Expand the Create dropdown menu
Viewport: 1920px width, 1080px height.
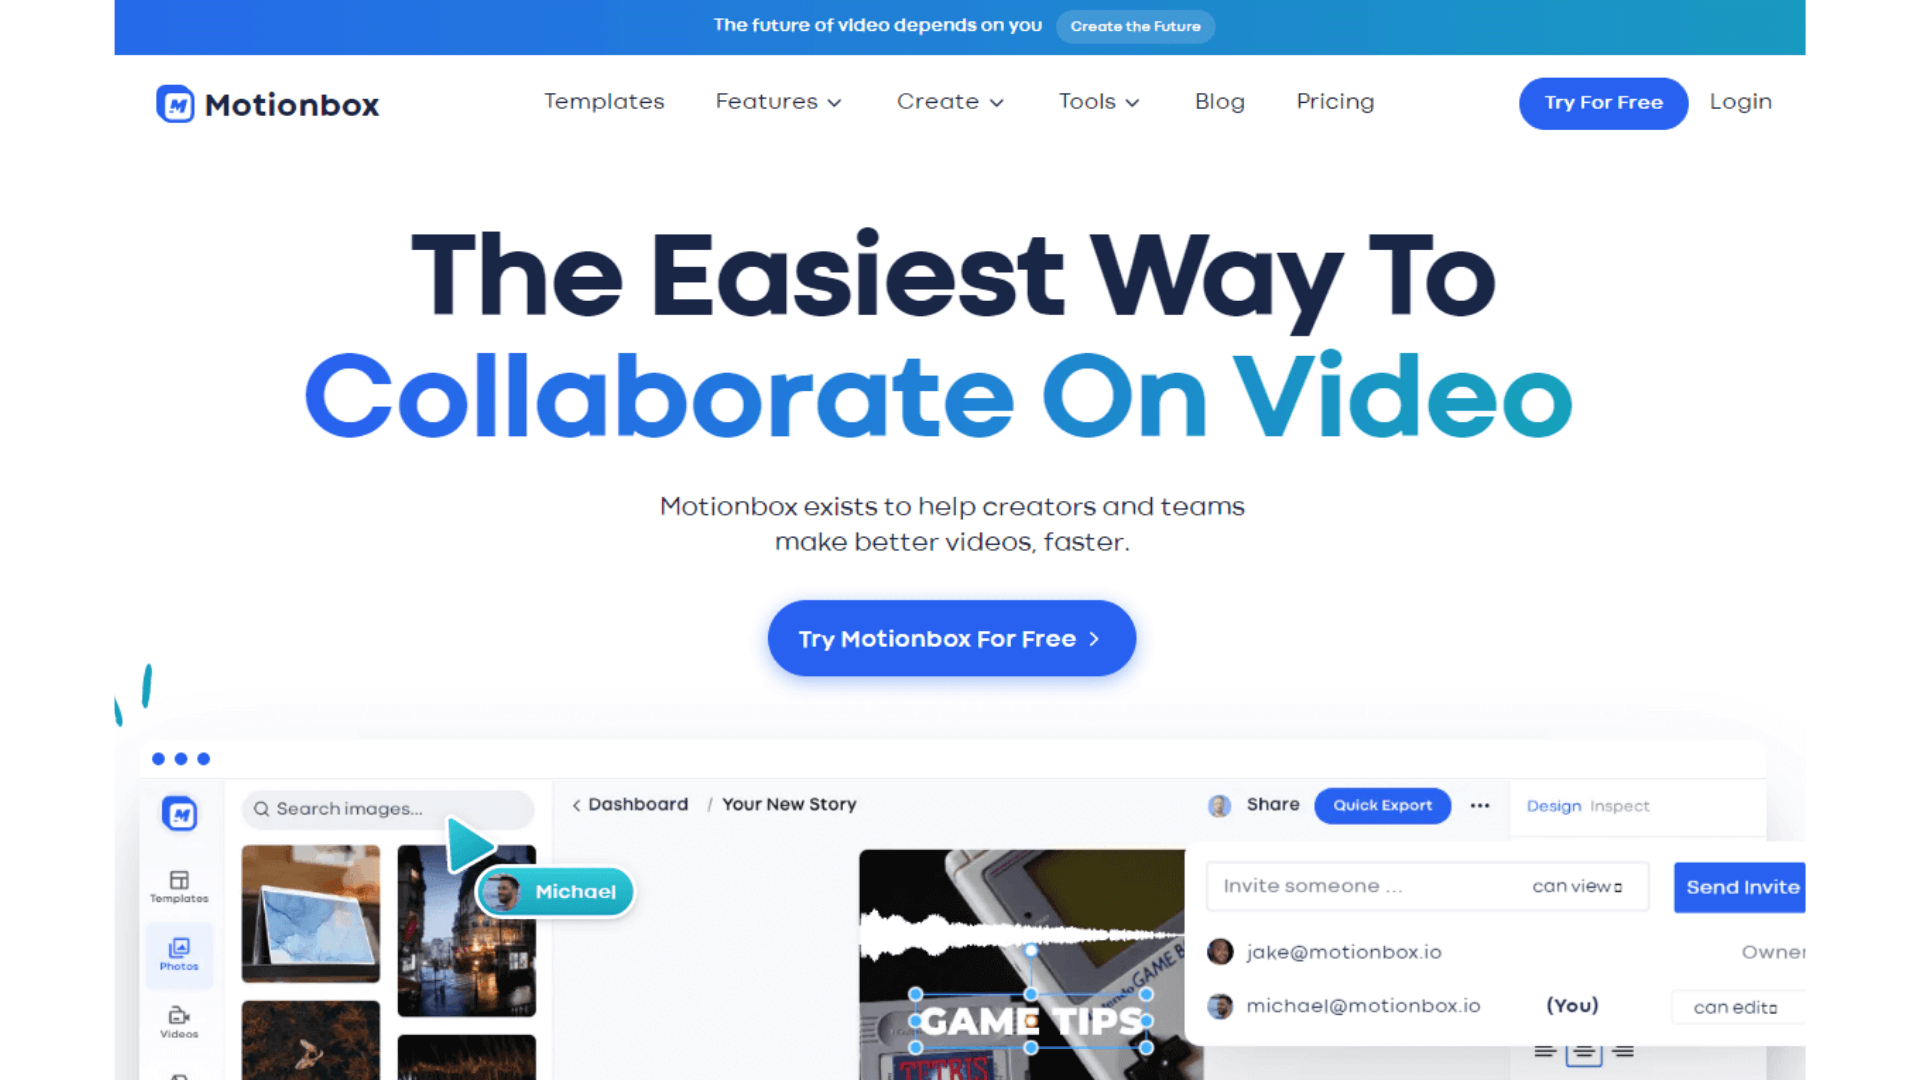tap(947, 102)
